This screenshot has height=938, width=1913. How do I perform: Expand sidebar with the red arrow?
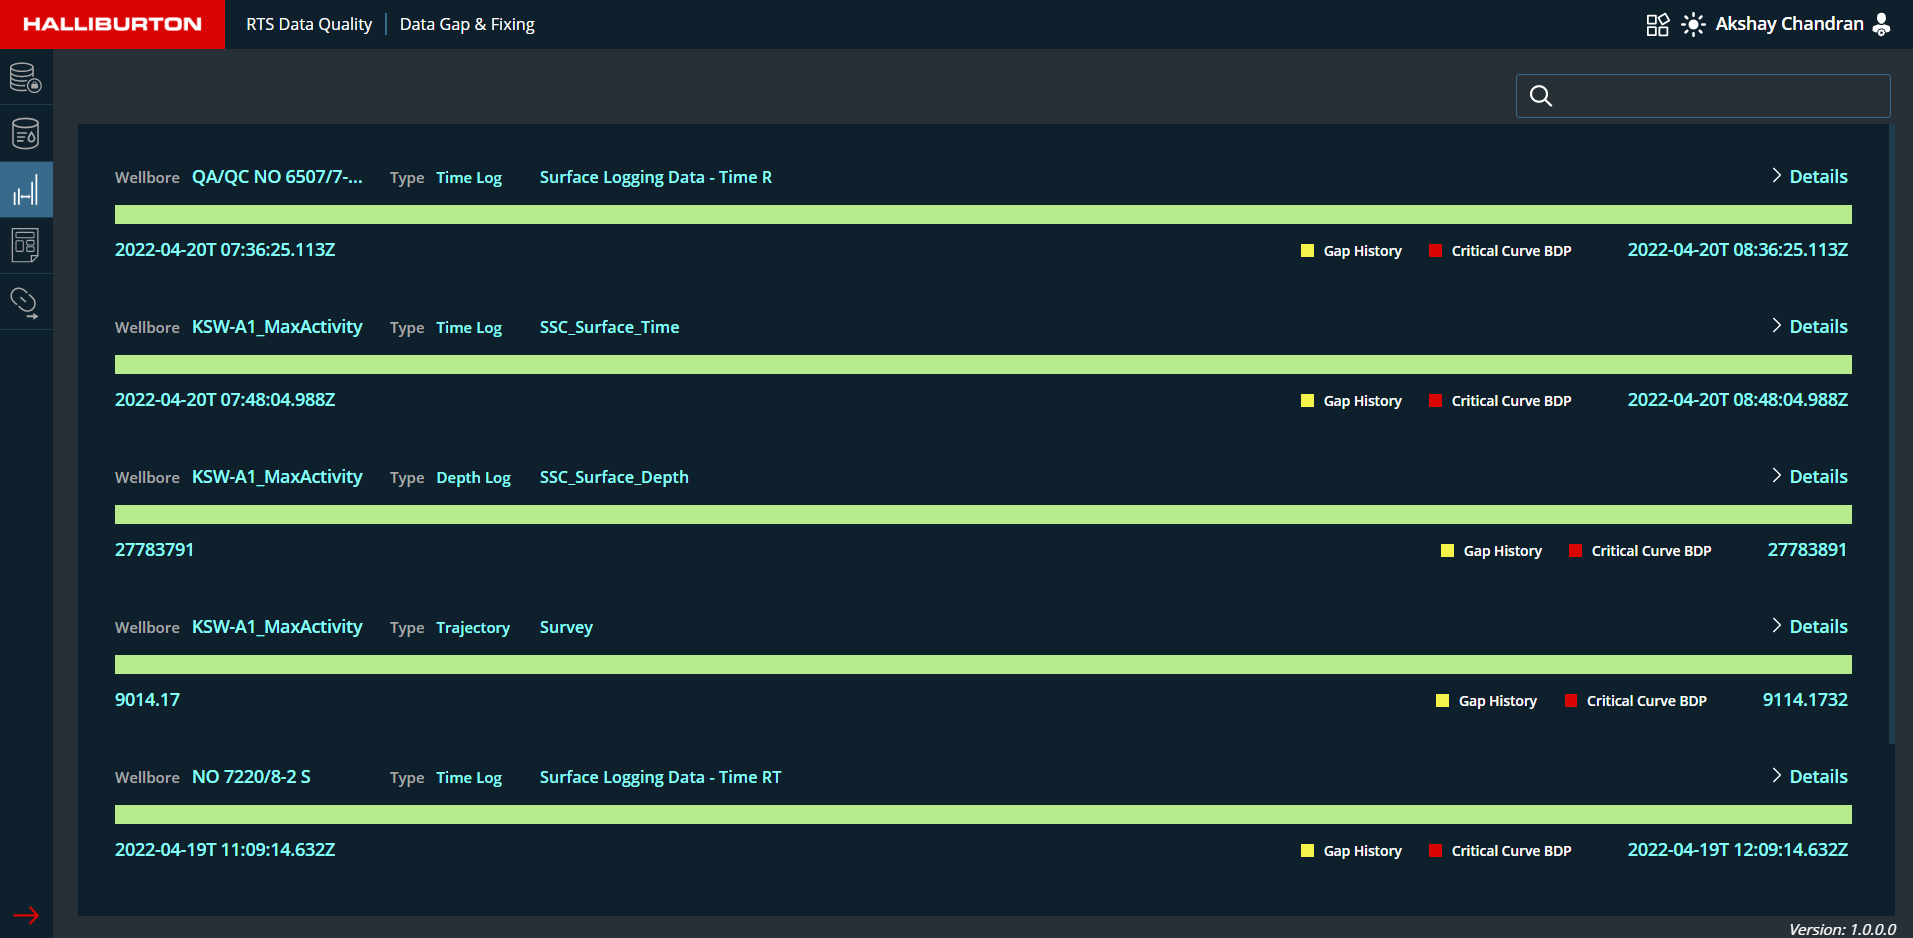[26, 915]
